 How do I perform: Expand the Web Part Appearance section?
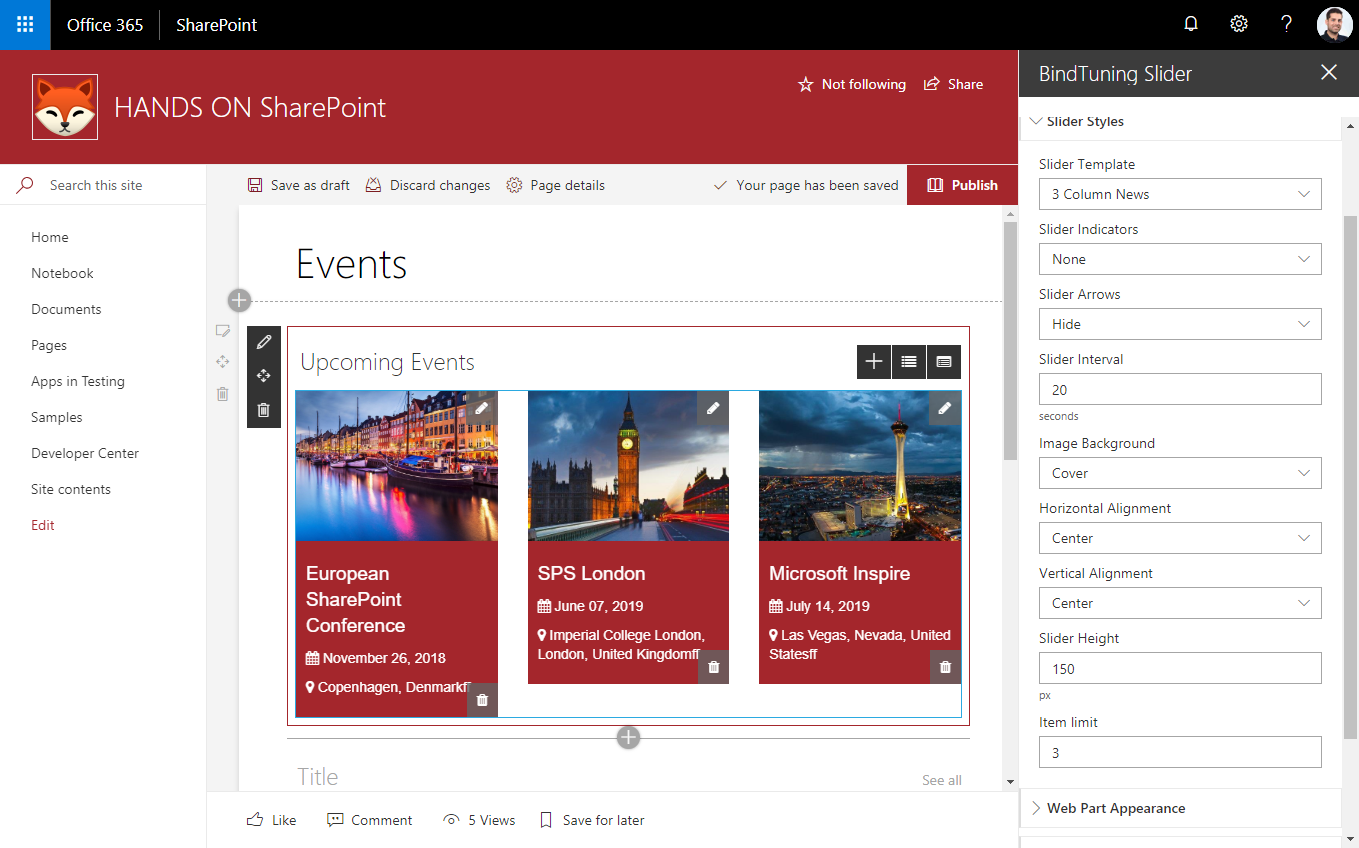1115,808
